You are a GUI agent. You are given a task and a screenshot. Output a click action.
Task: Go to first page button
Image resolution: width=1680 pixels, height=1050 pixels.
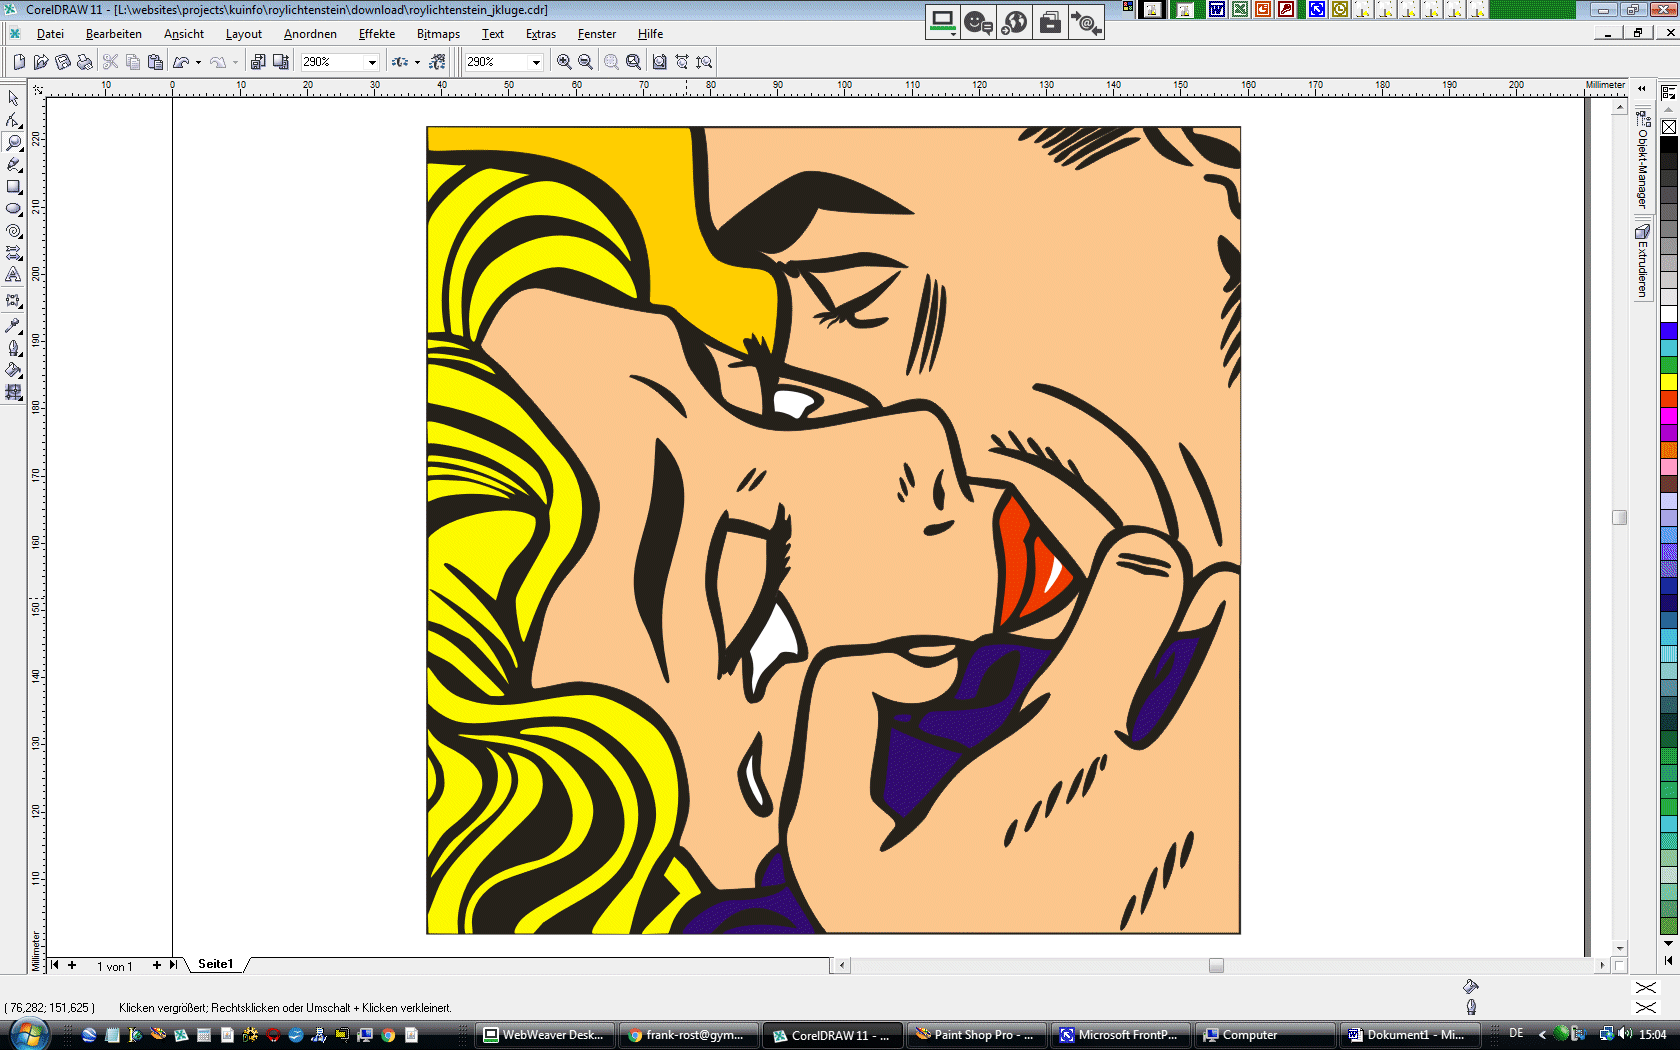[x=55, y=965]
